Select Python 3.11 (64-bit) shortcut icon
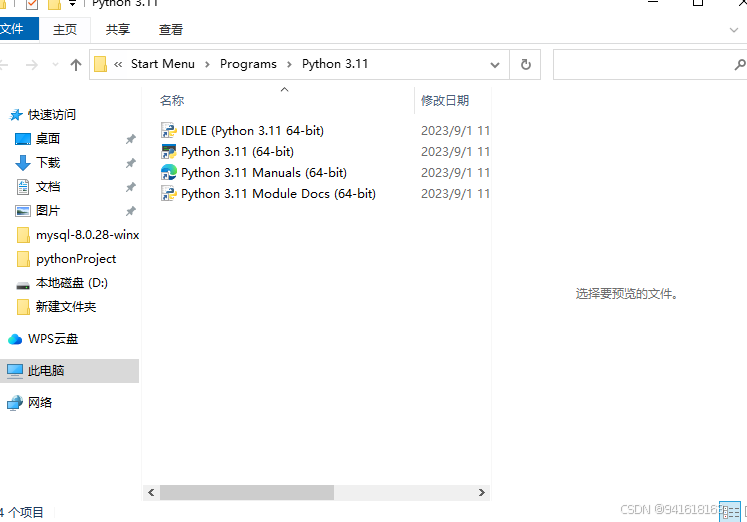 pyautogui.click(x=169, y=151)
